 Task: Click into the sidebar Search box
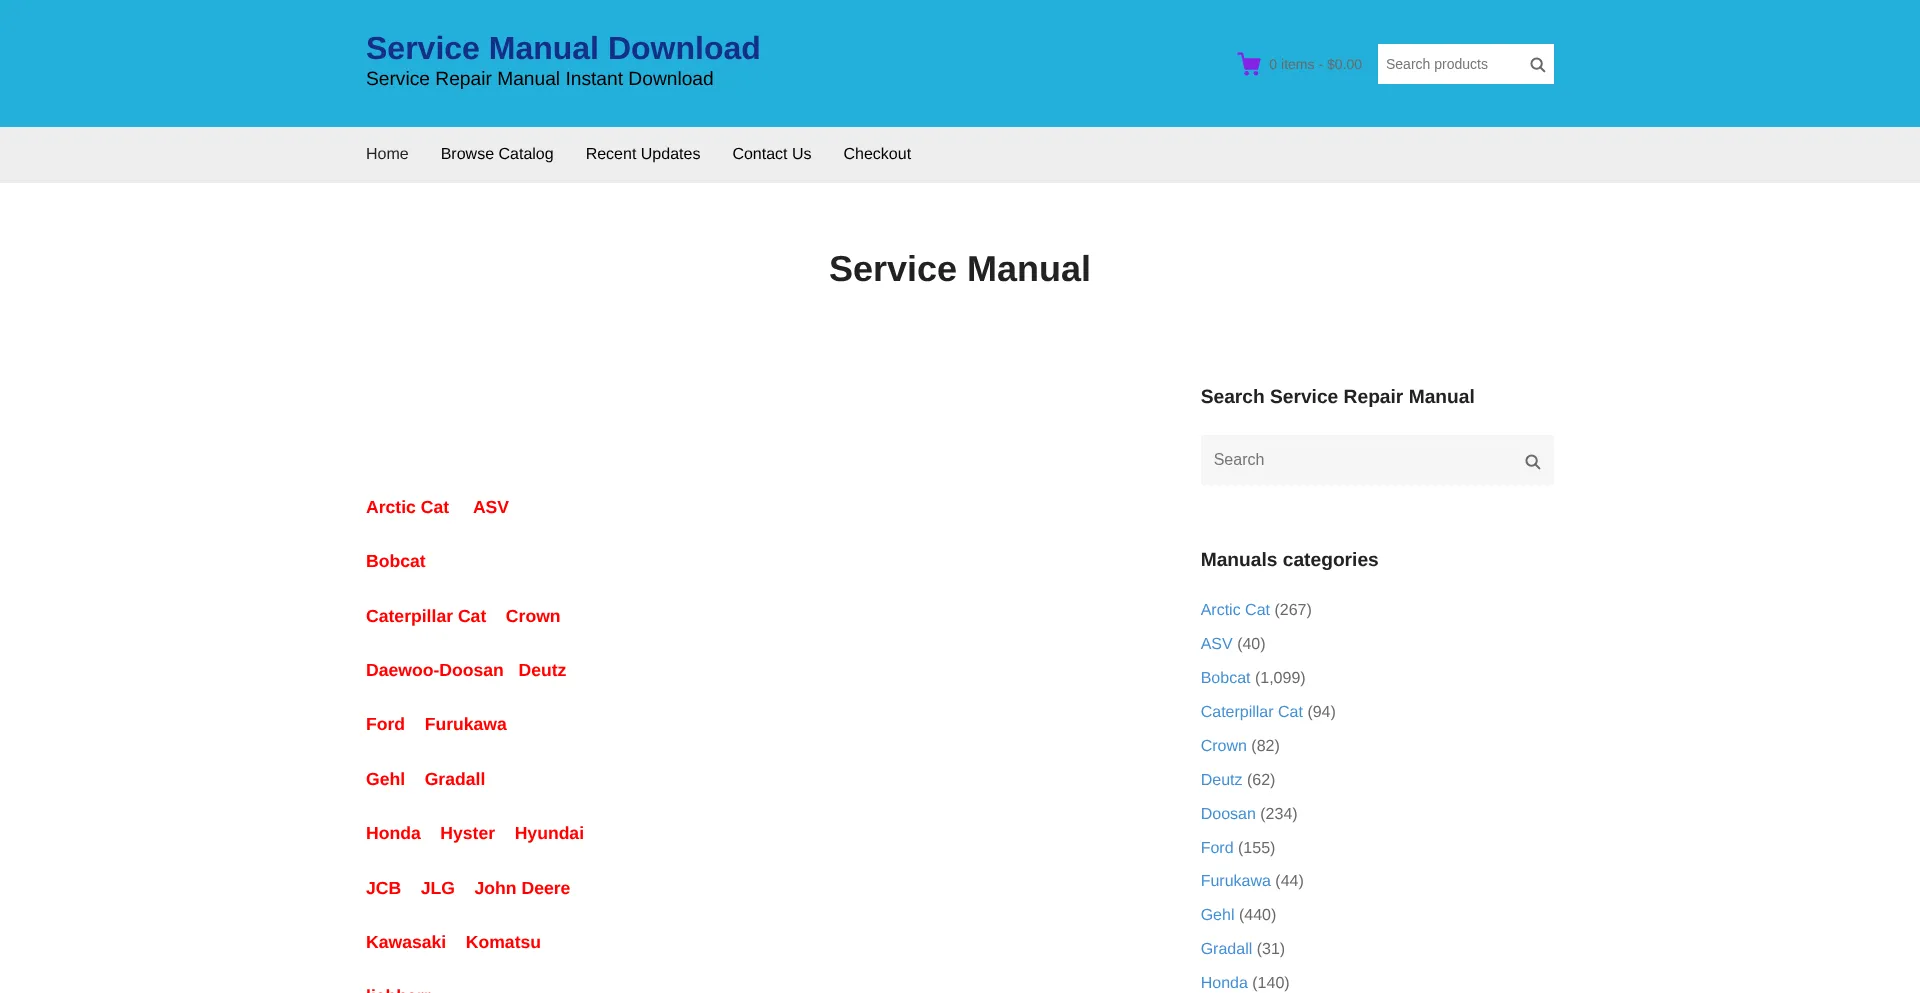click(x=1359, y=460)
